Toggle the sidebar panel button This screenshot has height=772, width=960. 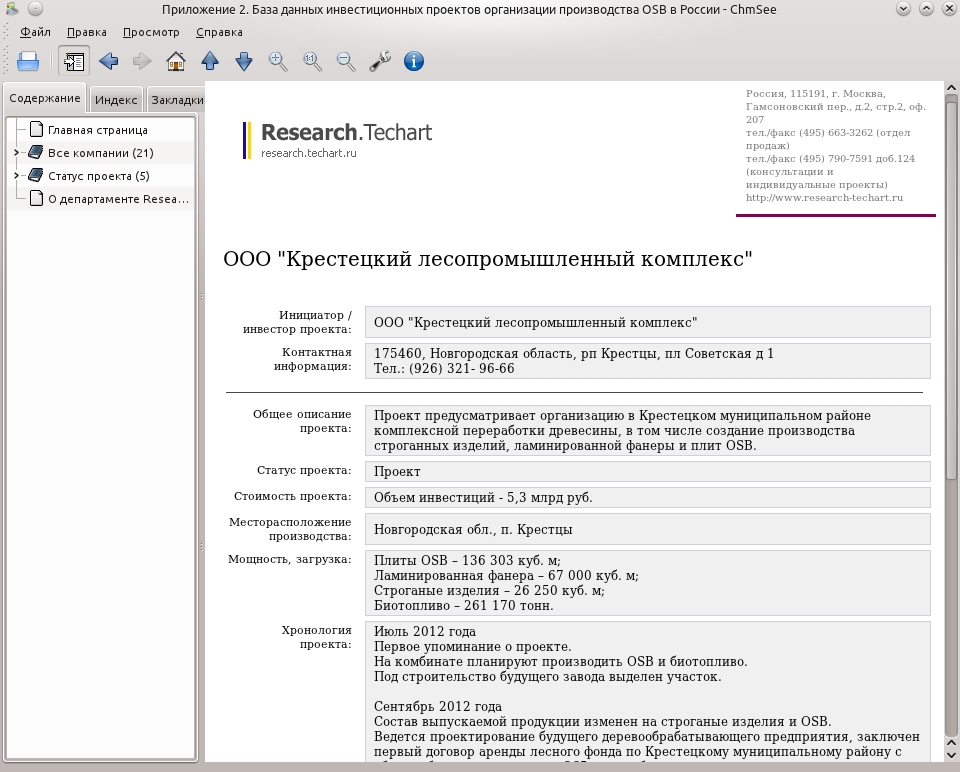[74, 61]
